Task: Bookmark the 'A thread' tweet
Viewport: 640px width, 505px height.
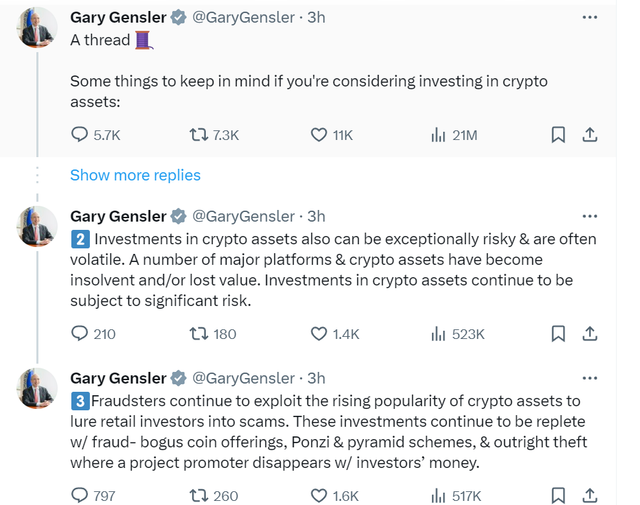Action: coord(559,135)
